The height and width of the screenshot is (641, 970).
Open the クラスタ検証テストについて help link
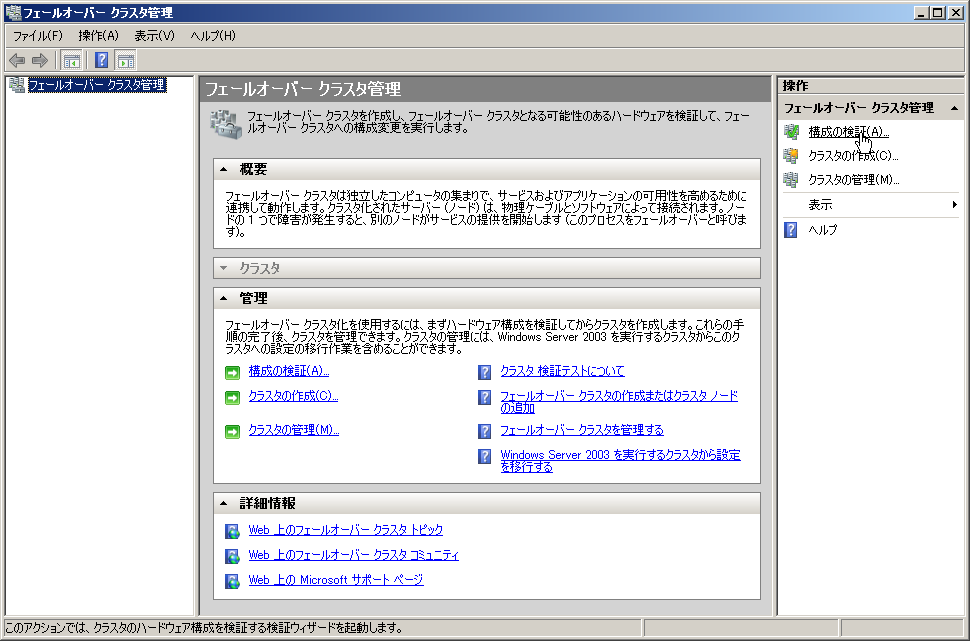tap(562, 371)
